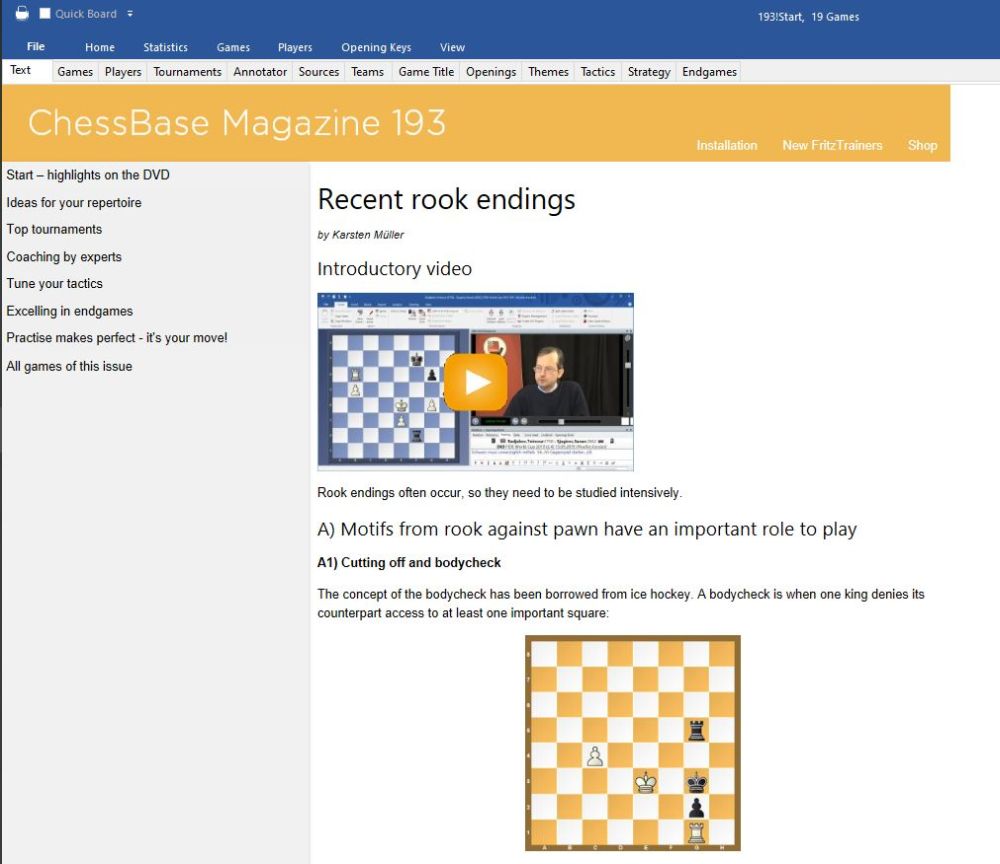Open Start – highlights on the DVD

coord(88,175)
